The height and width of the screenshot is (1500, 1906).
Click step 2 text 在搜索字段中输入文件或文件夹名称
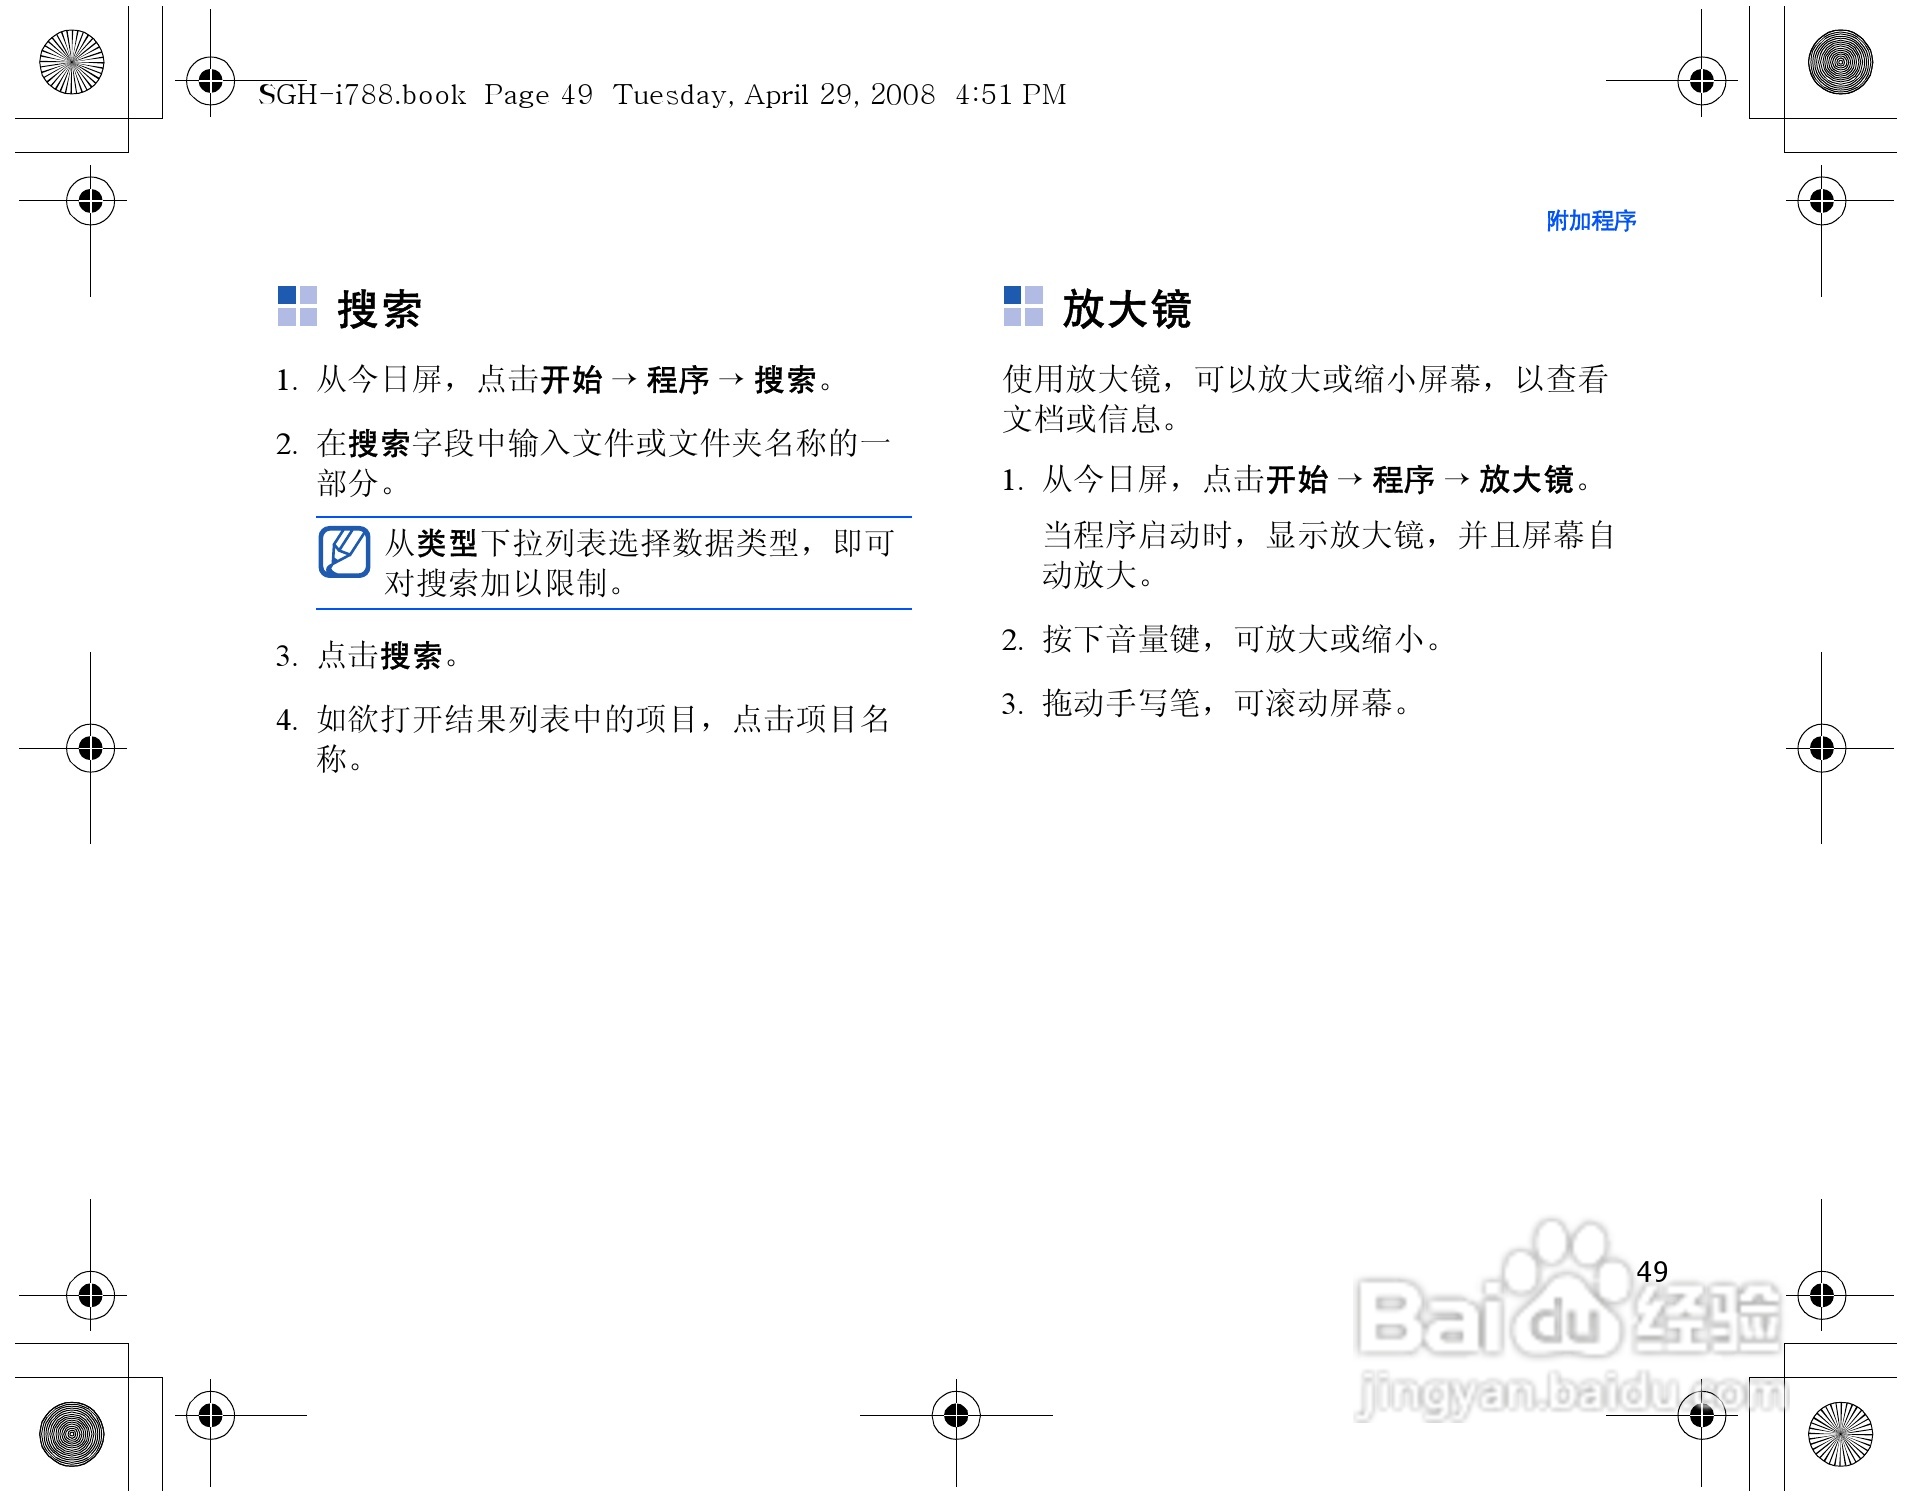pos(584,463)
